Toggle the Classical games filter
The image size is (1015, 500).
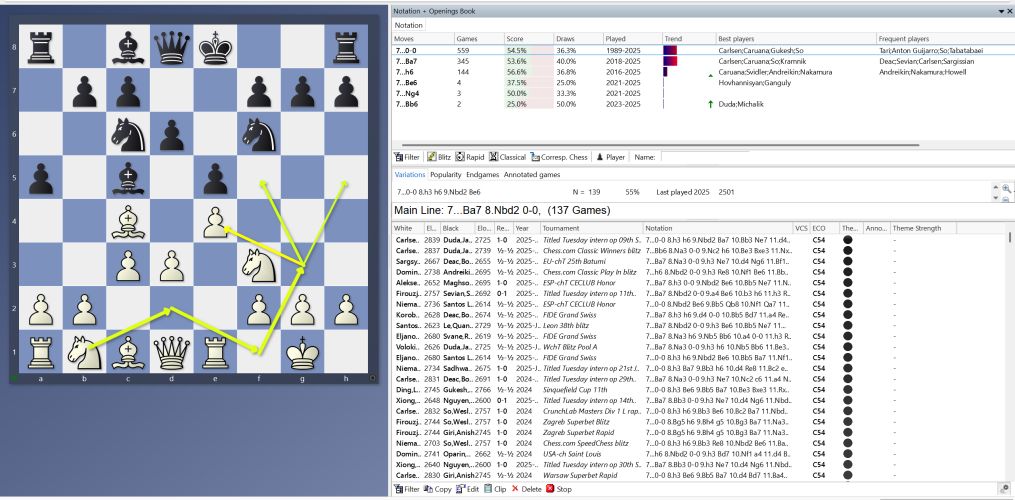505,157
